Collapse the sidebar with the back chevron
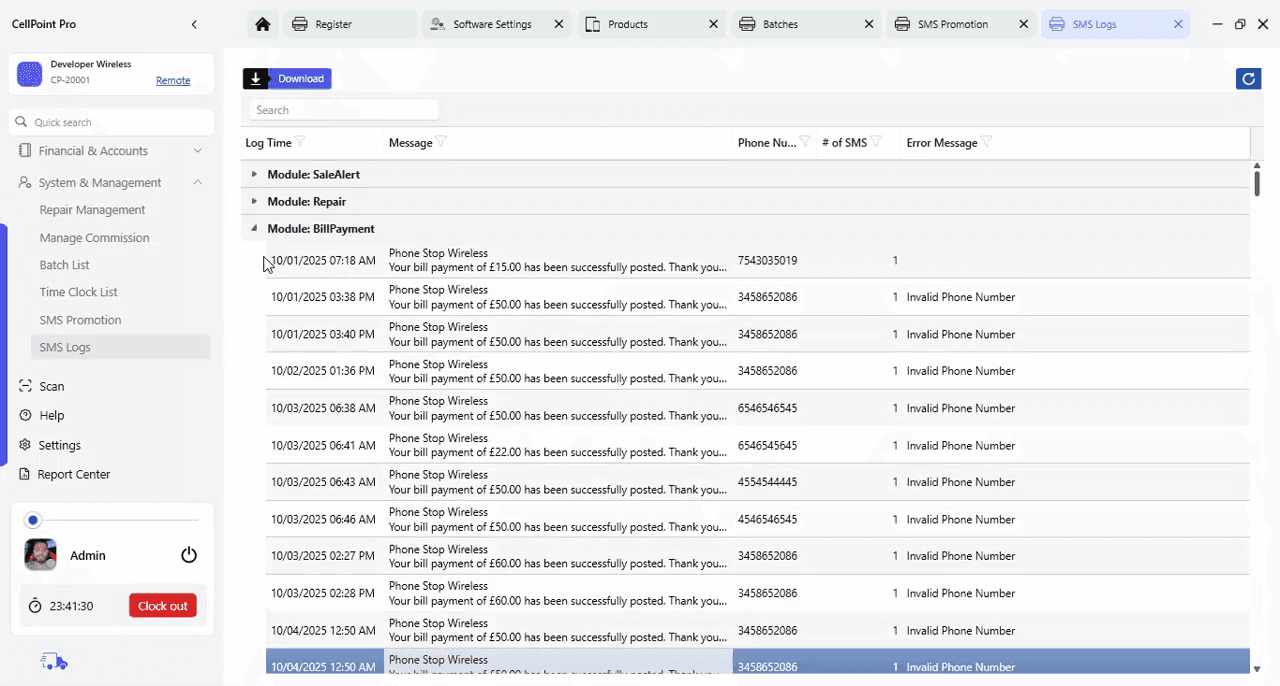The height and width of the screenshot is (686, 1280). point(194,24)
